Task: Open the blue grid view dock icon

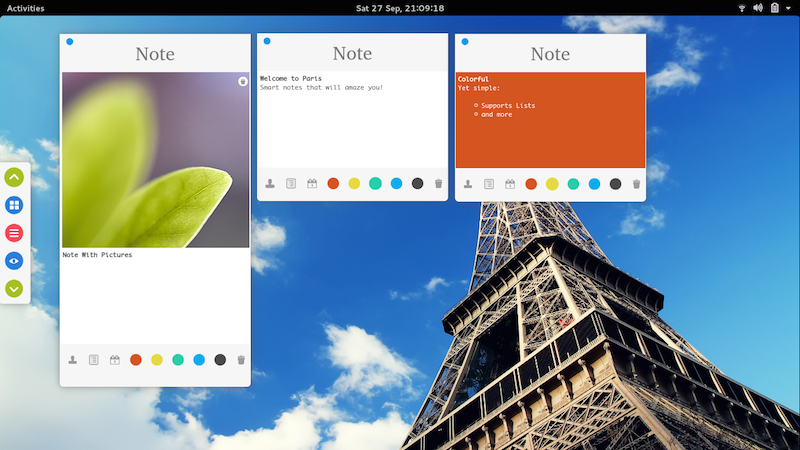Action: [x=14, y=205]
